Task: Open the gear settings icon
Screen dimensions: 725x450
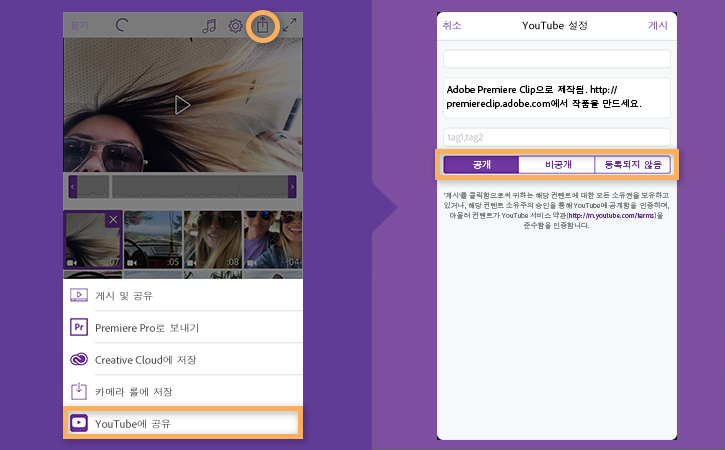Action: (235, 25)
